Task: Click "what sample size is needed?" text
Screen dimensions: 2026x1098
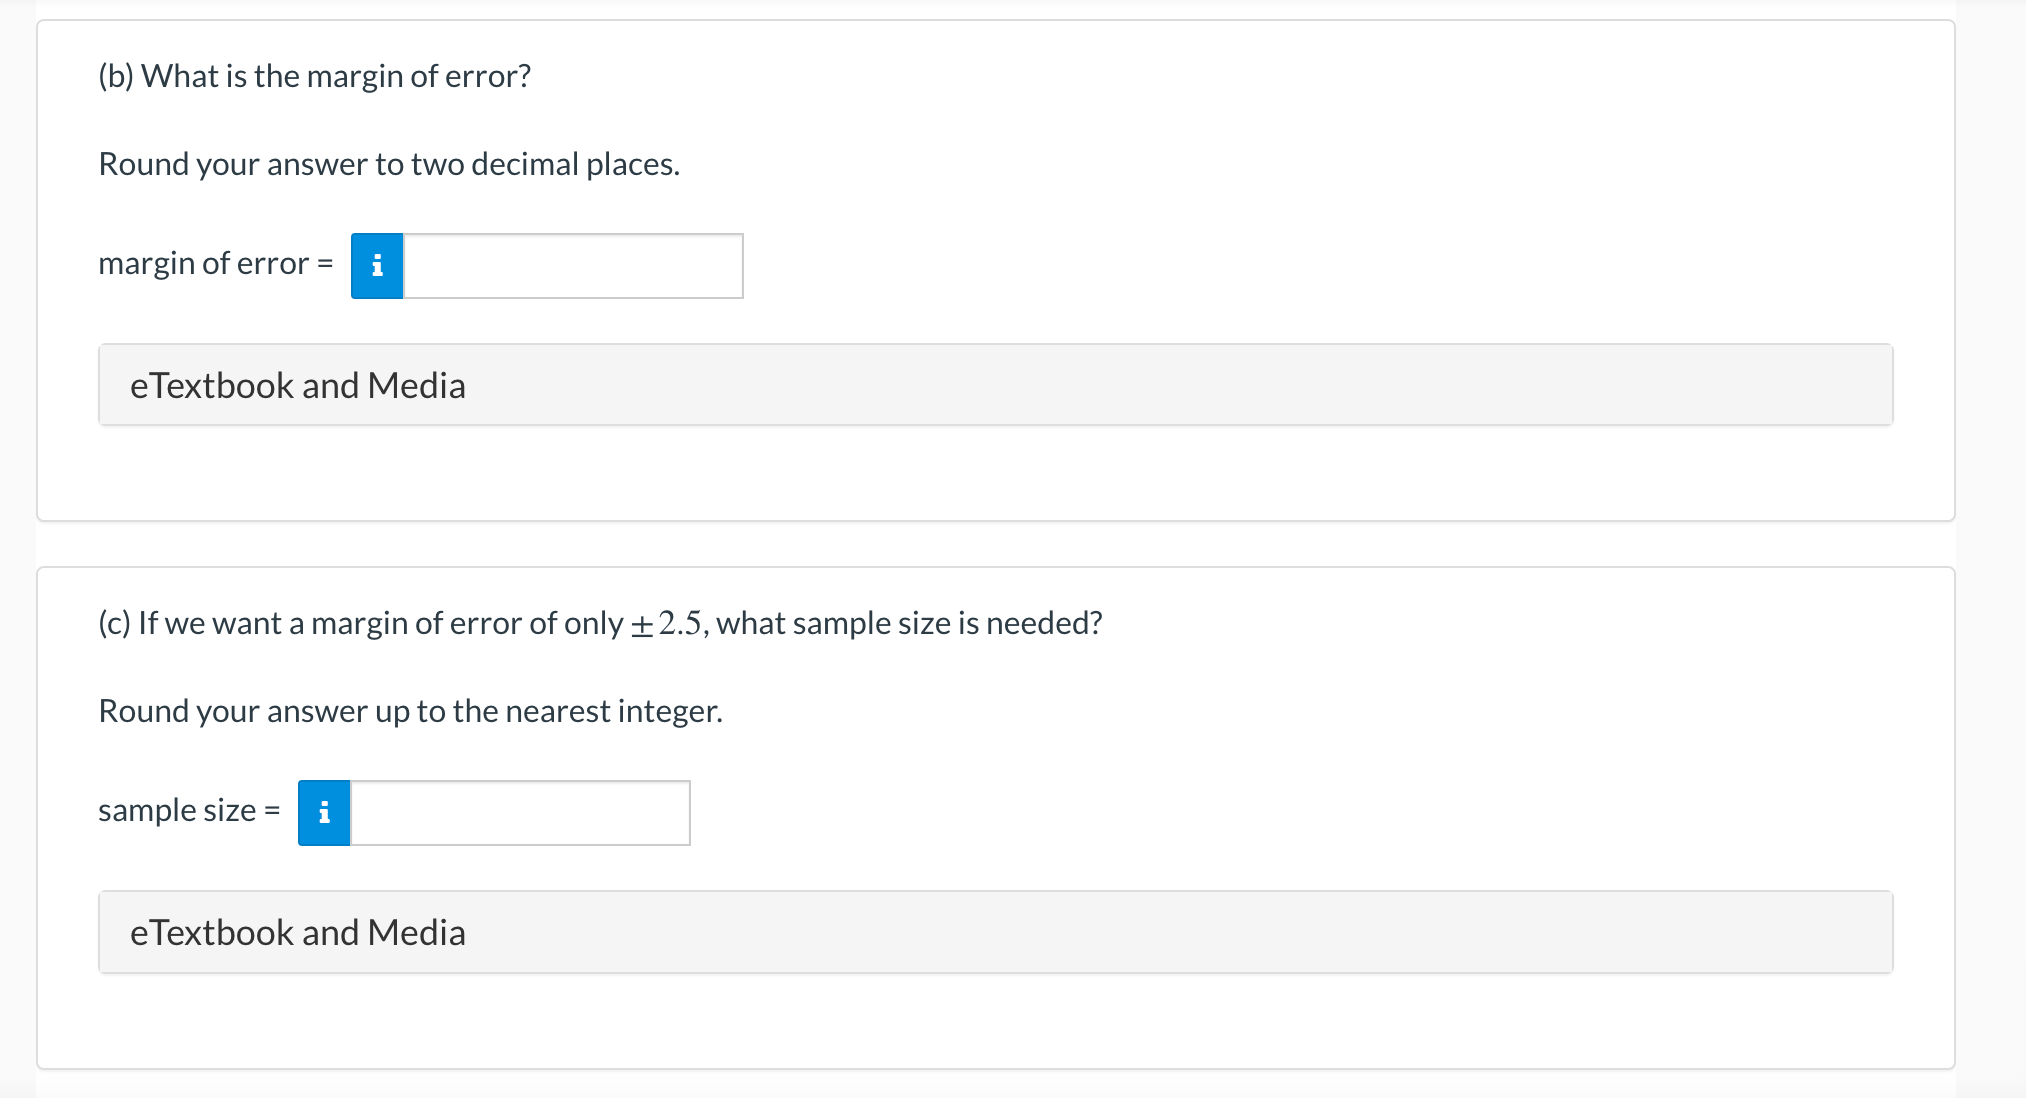Action: tap(909, 624)
